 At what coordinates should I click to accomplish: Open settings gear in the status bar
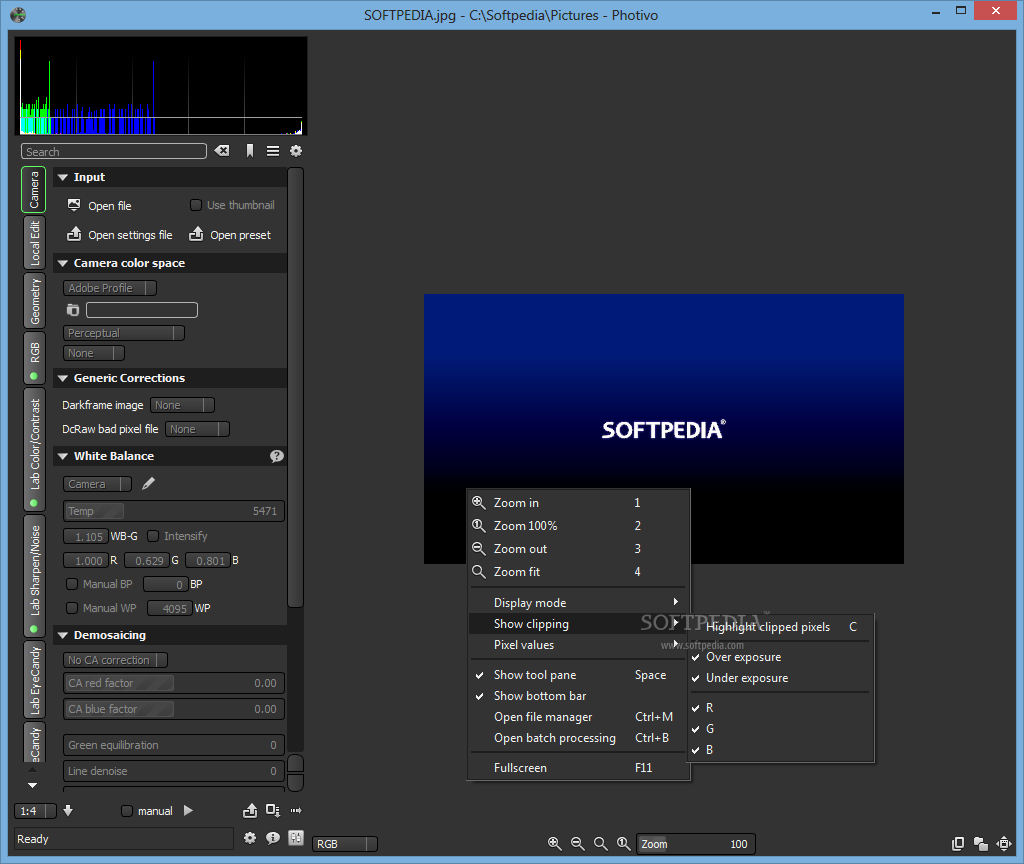point(250,838)
